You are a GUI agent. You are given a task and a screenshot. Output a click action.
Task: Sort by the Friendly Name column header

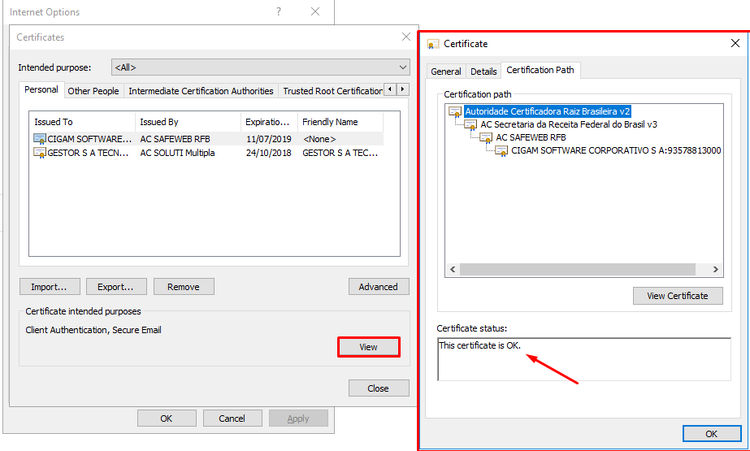pyautogui.click(x=341, y=122)
